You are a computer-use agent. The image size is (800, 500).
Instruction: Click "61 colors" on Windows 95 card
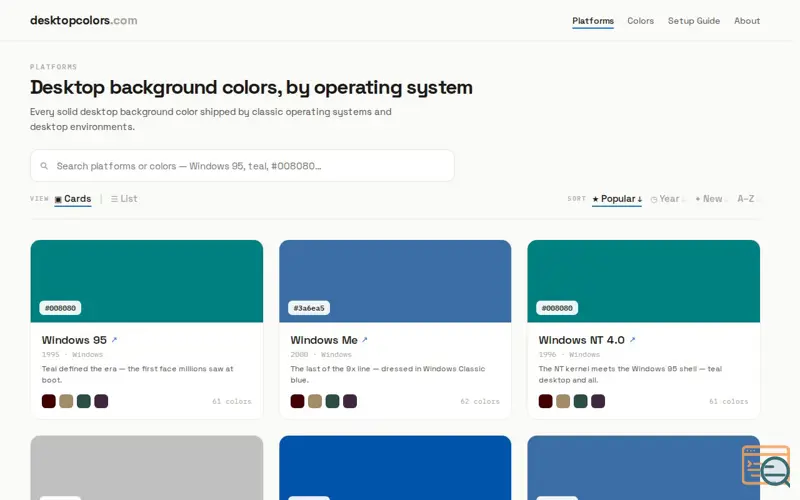click(232, 402)
